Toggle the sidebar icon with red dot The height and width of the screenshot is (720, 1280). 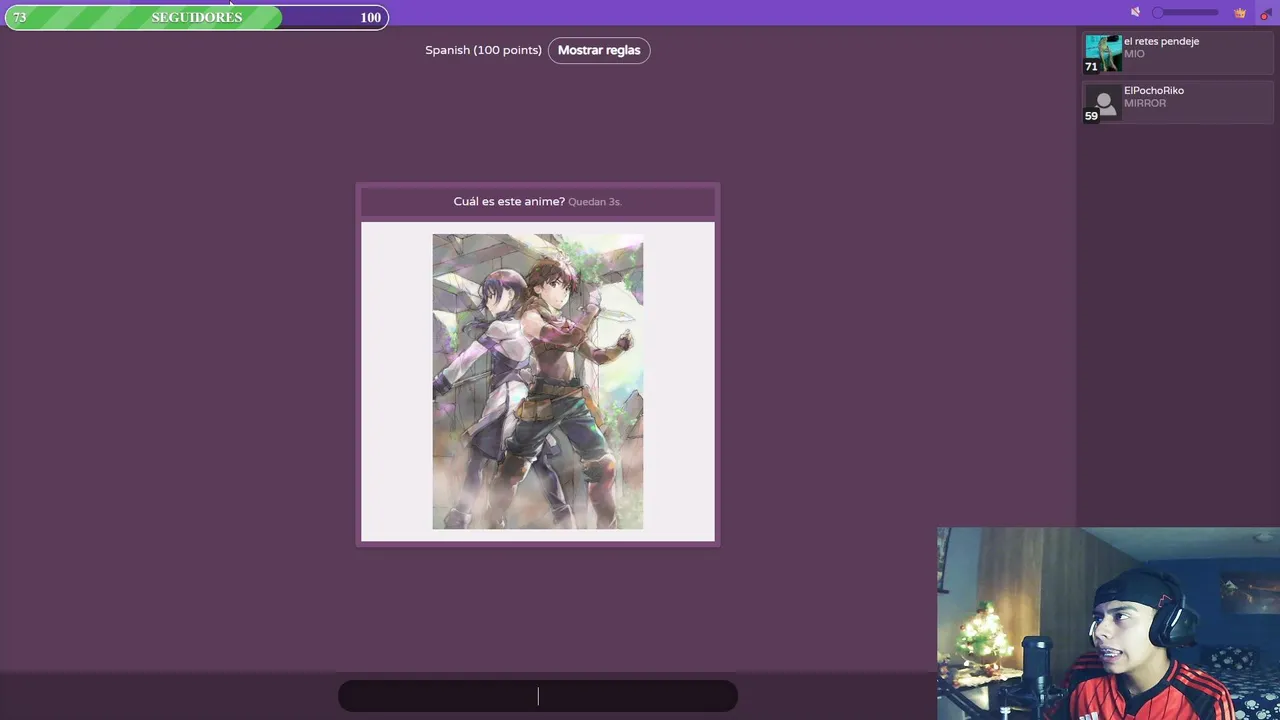(1265, 13)
